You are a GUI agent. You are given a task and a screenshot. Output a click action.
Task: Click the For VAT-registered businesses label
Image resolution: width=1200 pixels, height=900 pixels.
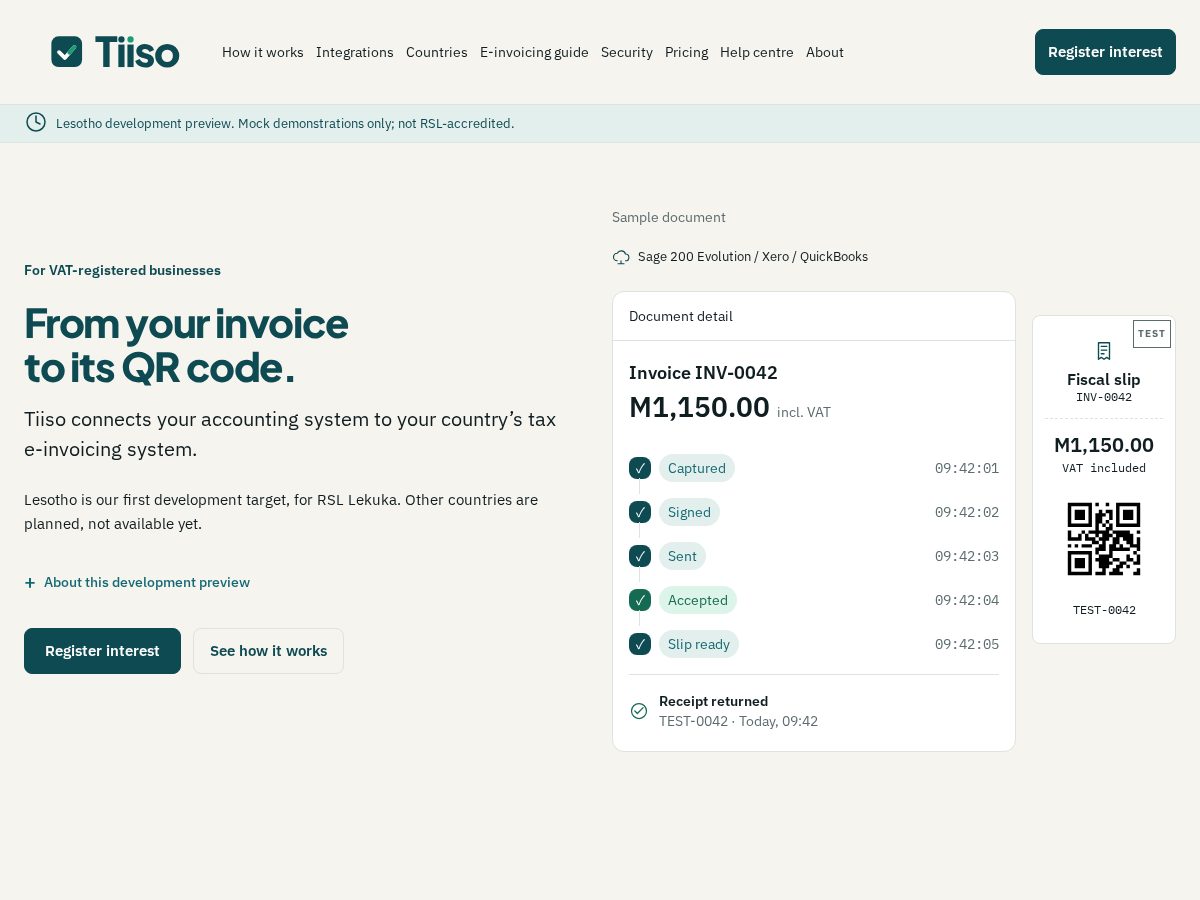(x=122, y=270)
